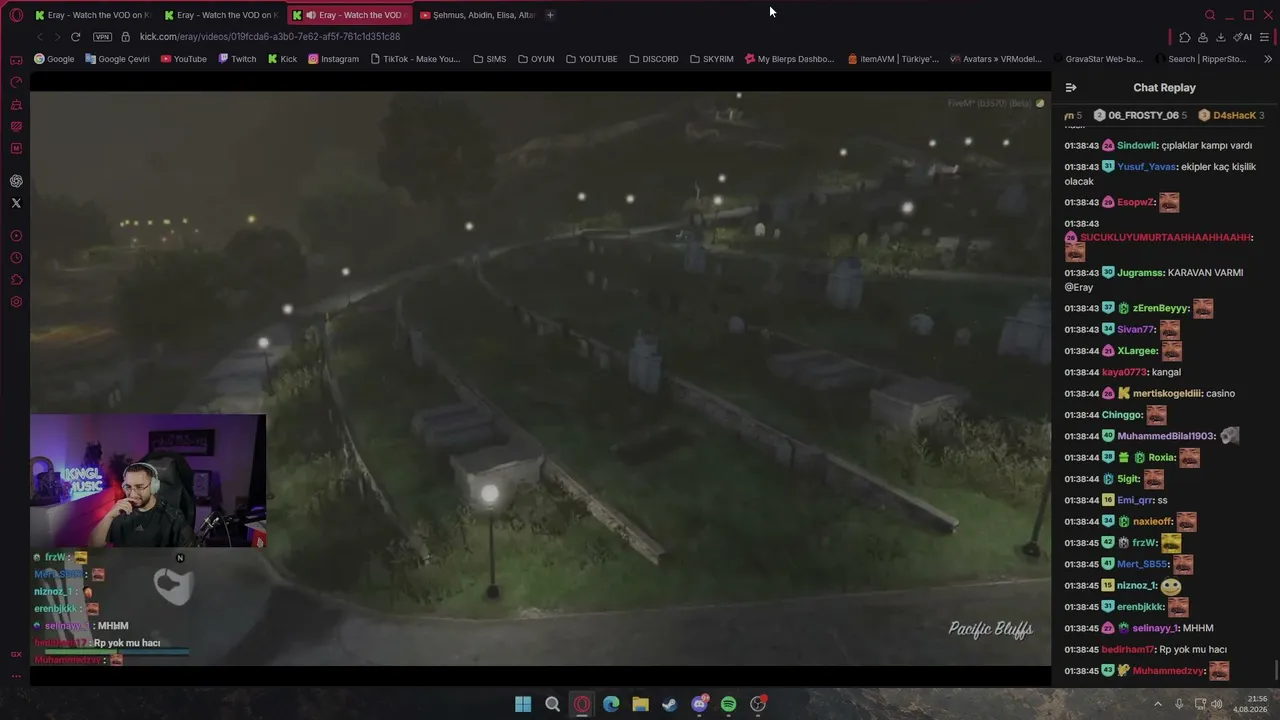Open the X (Twitter) sidebar panel
This screenshot has height=720, width=1280.
tap(16, 203)
